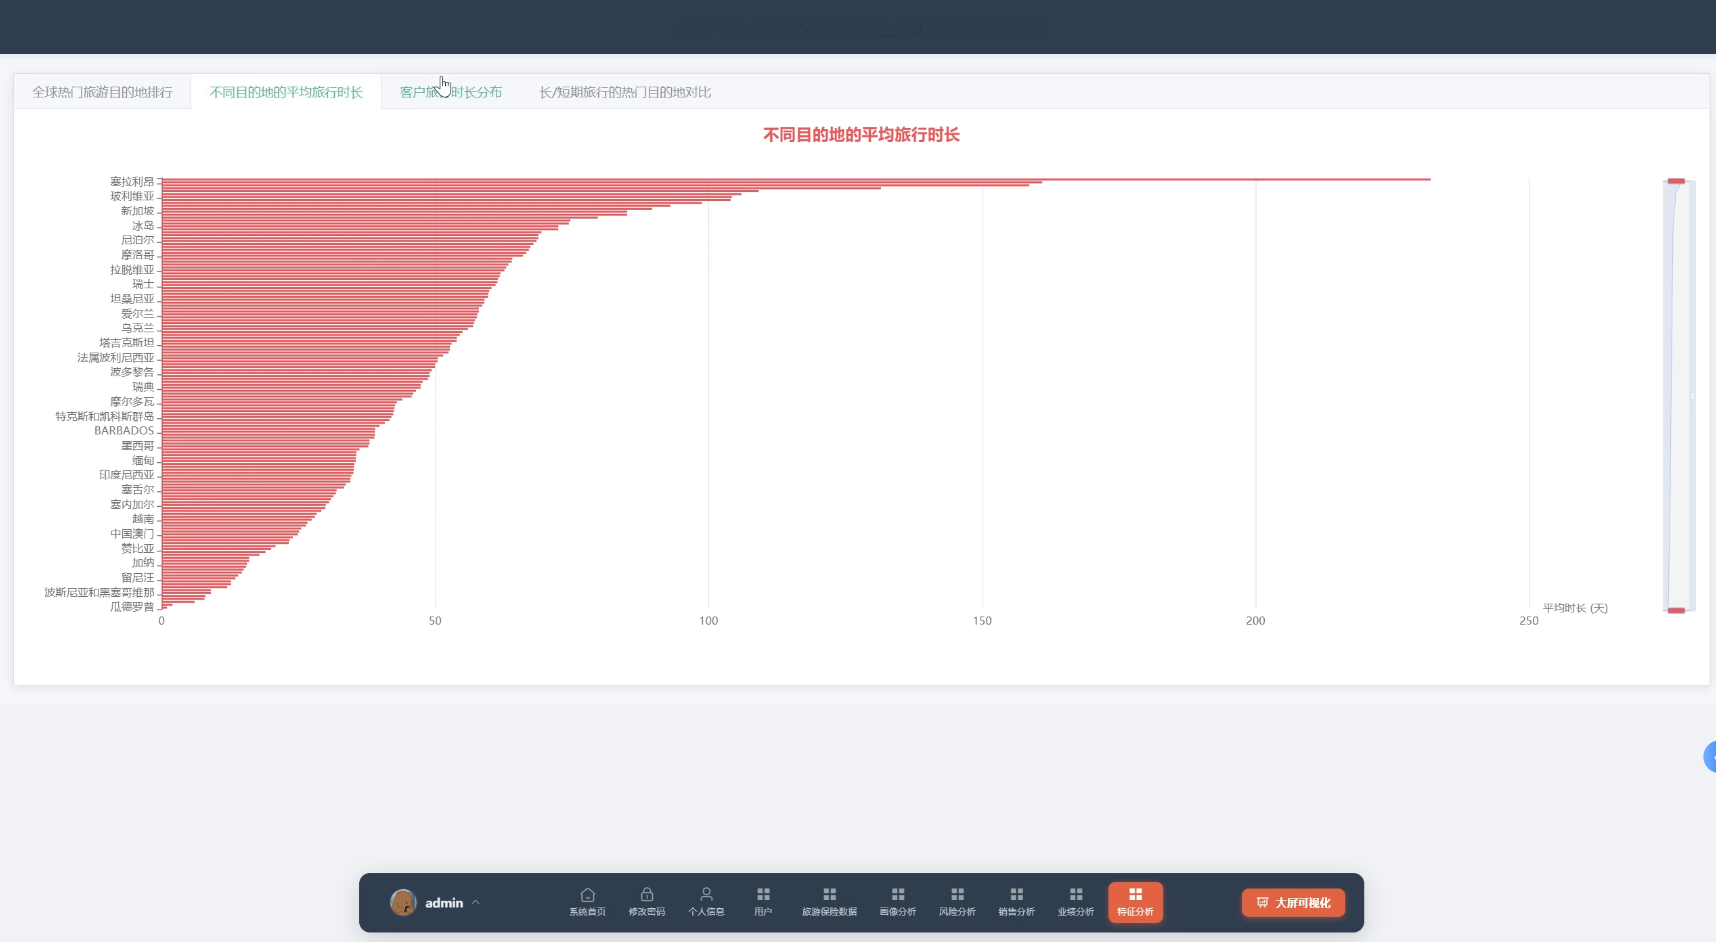This screenshot has width=1716, height=942.
Task: Click the 留尼汪 axis label
Action: pos(138,578)
